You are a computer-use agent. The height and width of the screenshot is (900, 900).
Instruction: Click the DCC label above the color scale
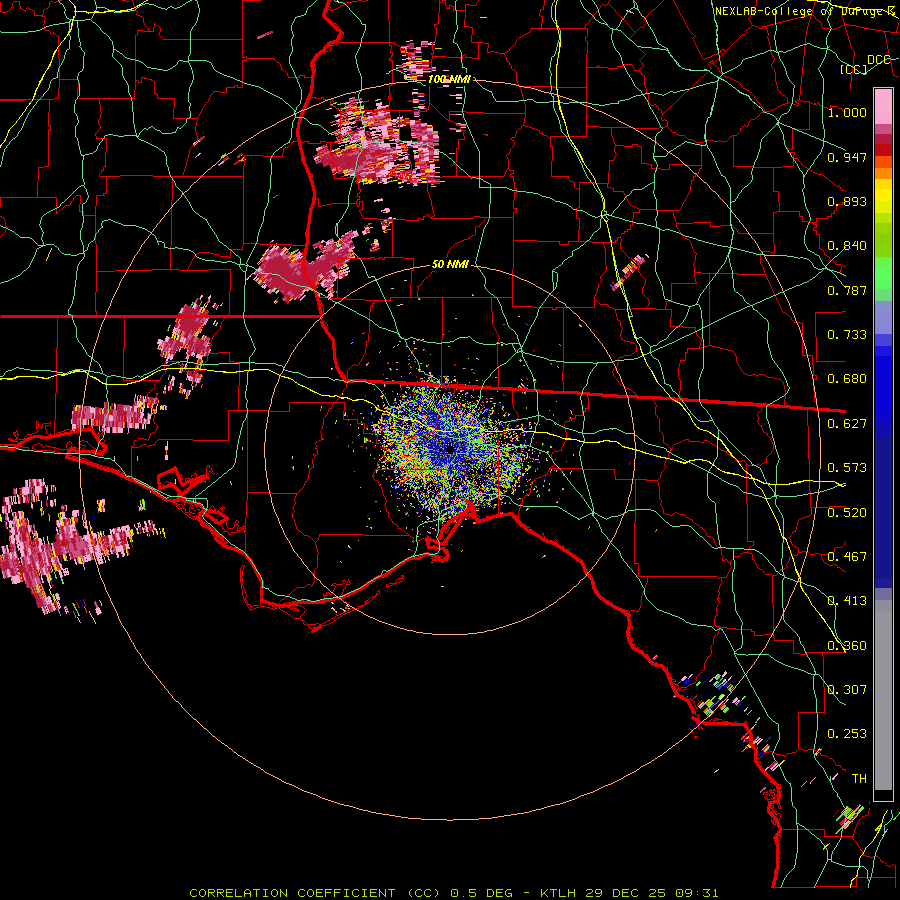(878, 59)
